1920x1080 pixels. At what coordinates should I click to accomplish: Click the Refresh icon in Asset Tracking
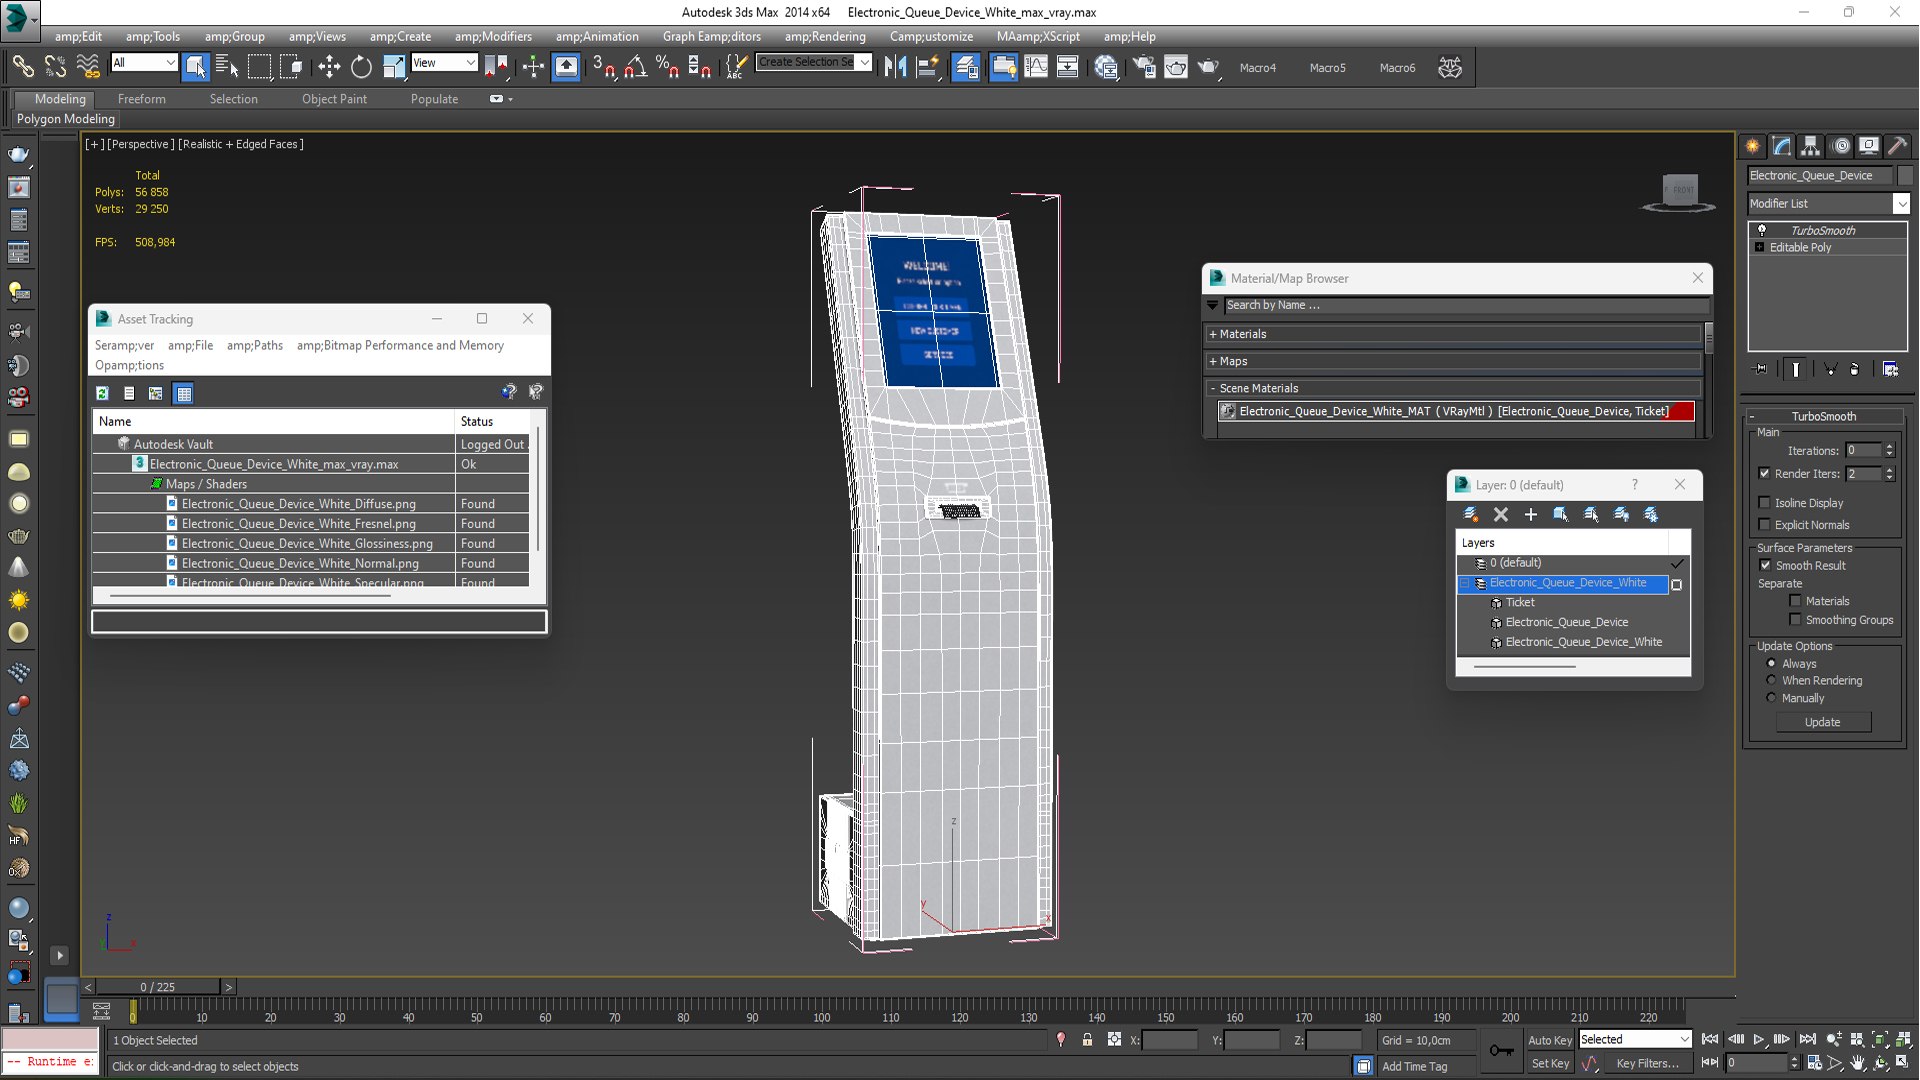pos(102,393)
